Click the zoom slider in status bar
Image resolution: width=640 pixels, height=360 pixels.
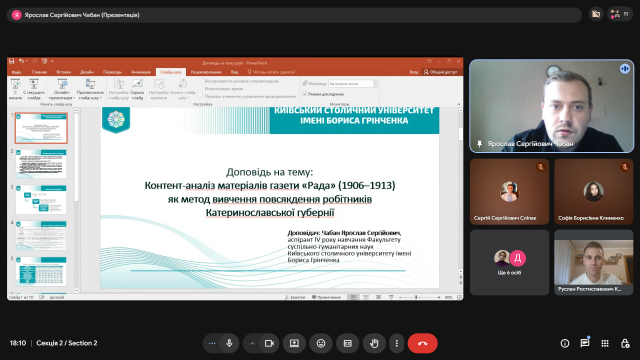[419, 297]
